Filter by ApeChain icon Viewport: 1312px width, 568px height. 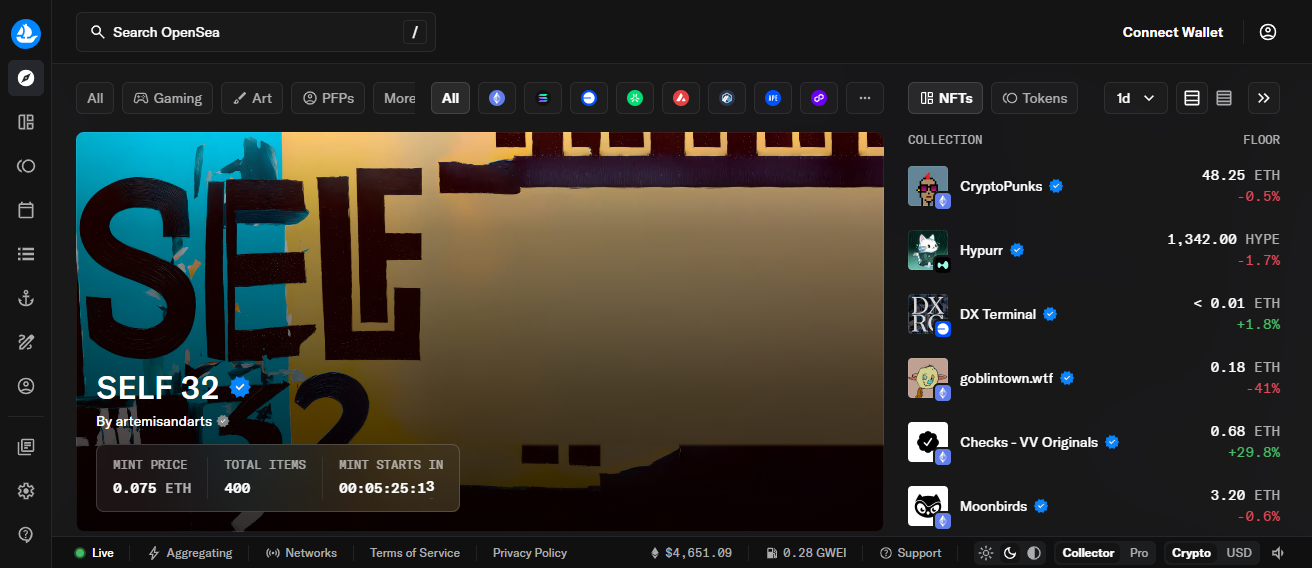click(773, 98)
